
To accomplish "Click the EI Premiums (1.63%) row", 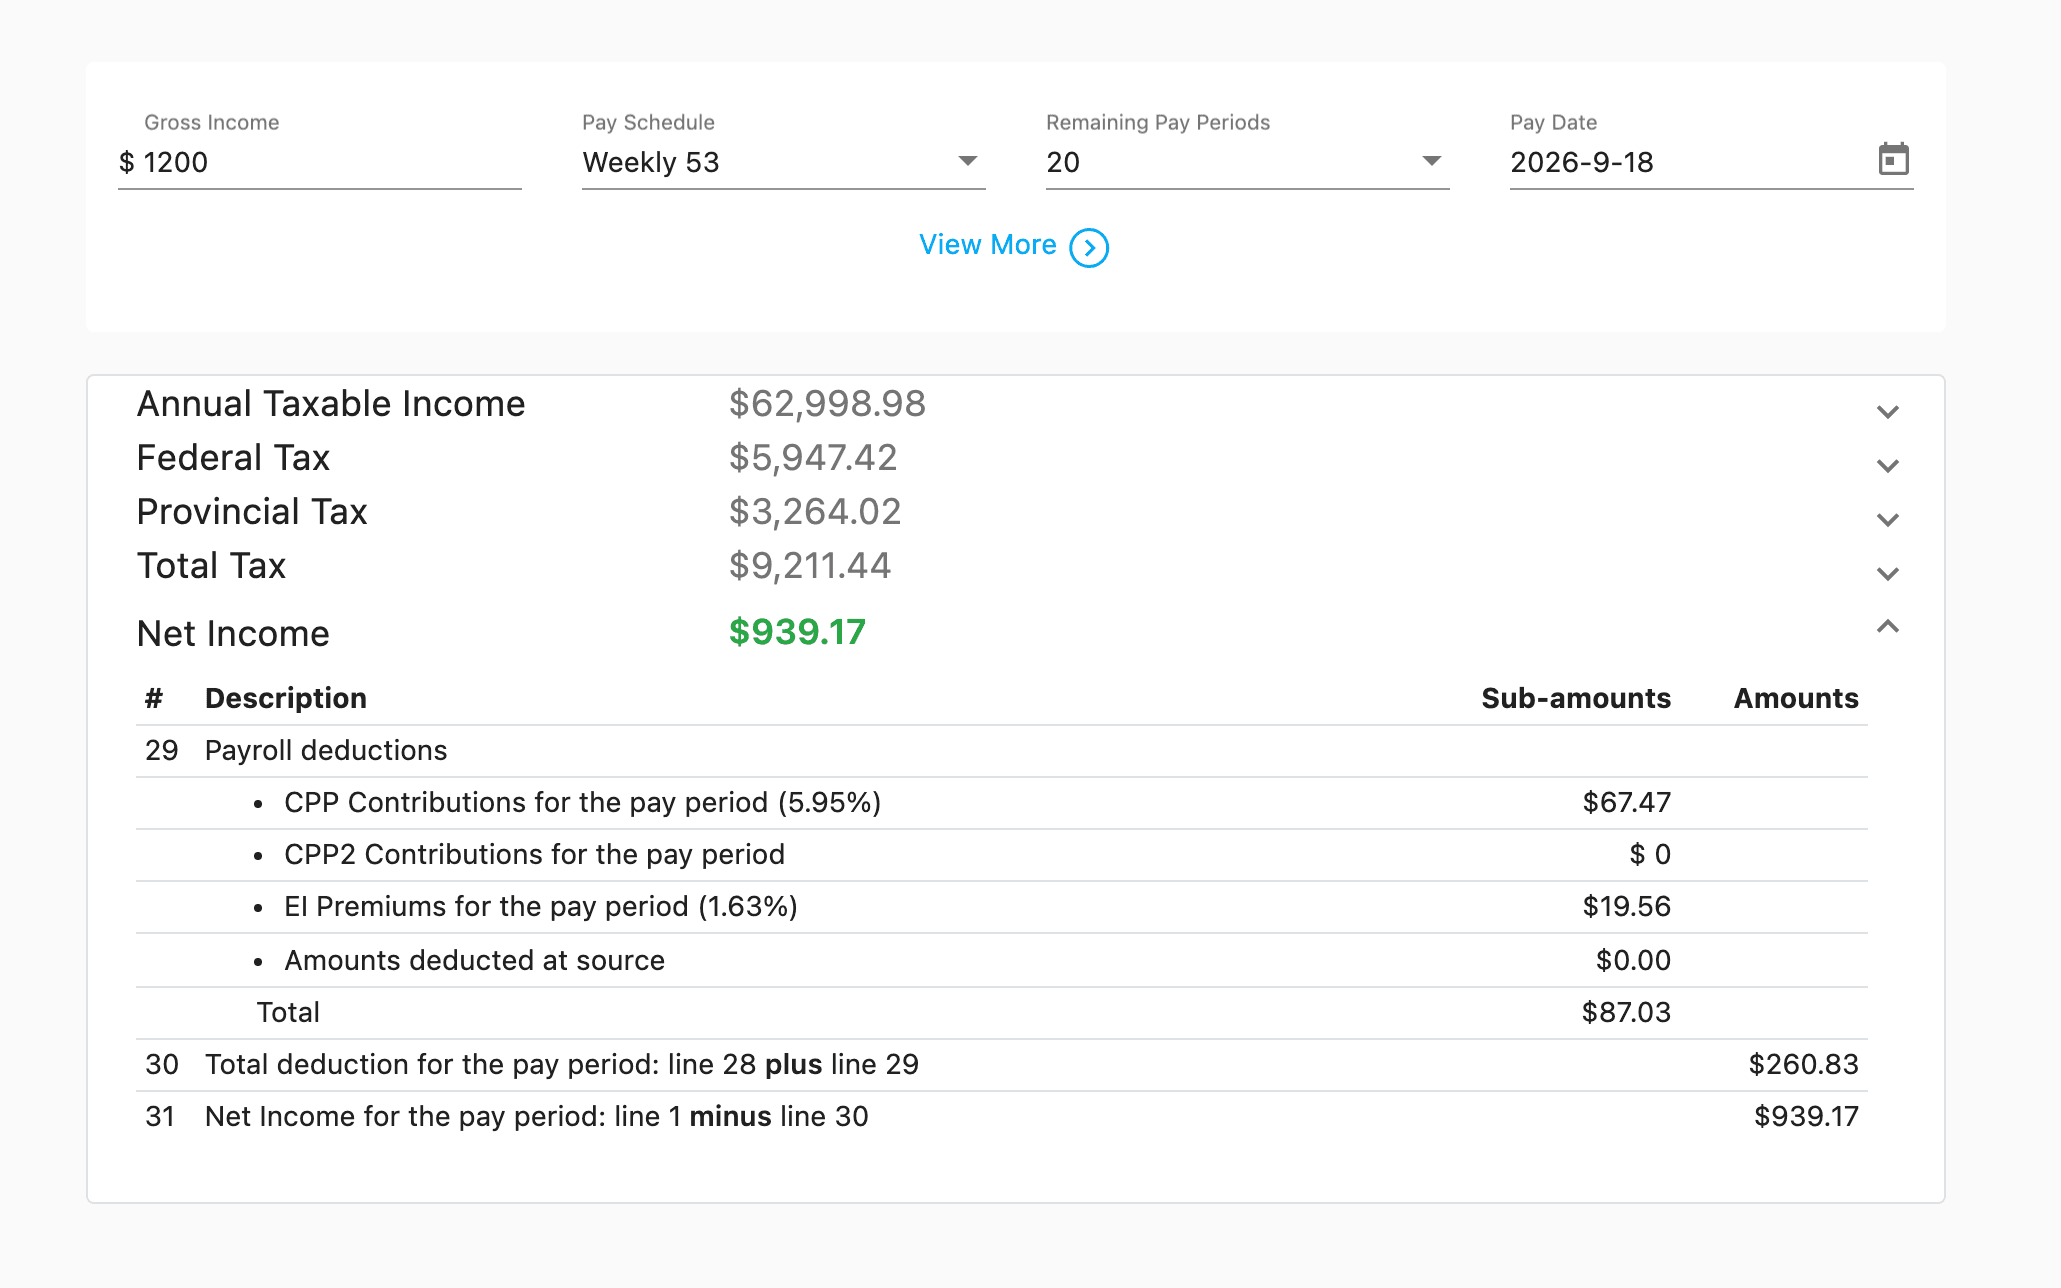I will [1002, 907].
